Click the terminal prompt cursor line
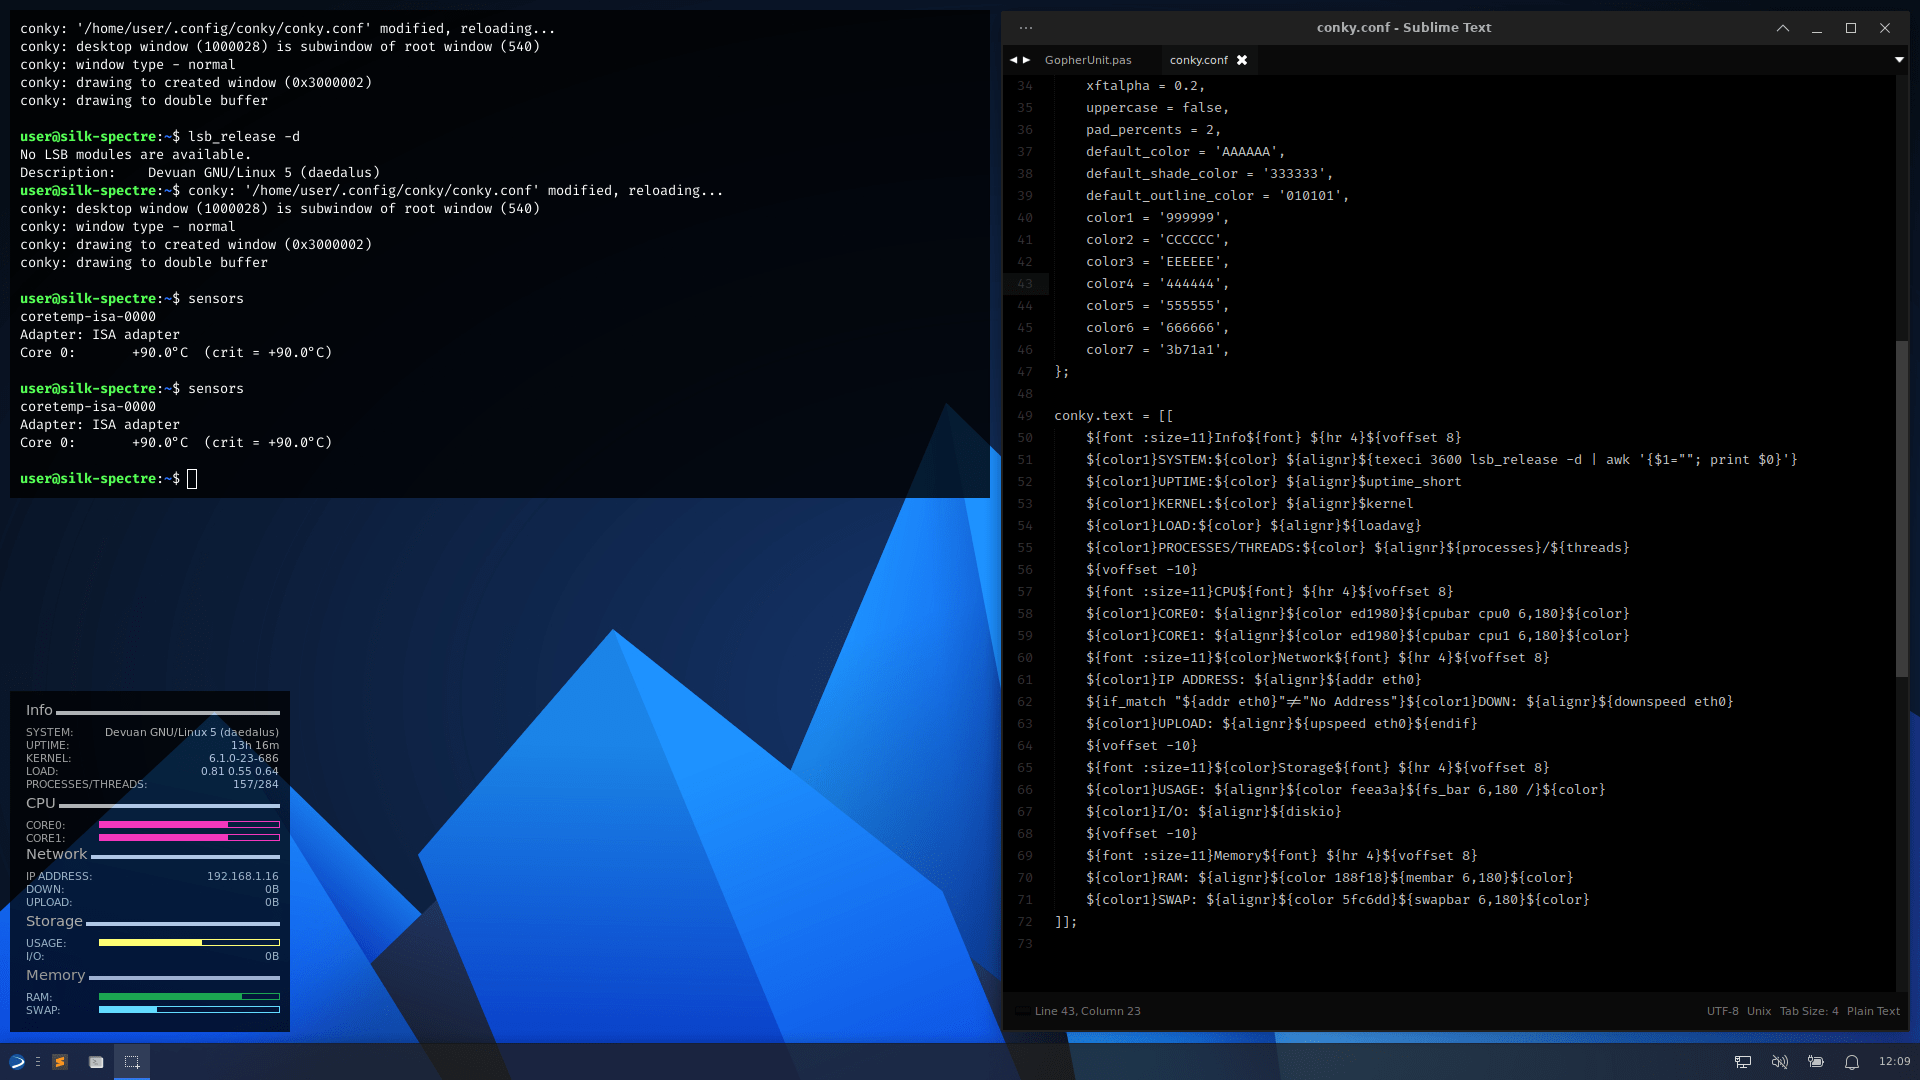Screen dimensions: 1920x1080 click(108, 479)
